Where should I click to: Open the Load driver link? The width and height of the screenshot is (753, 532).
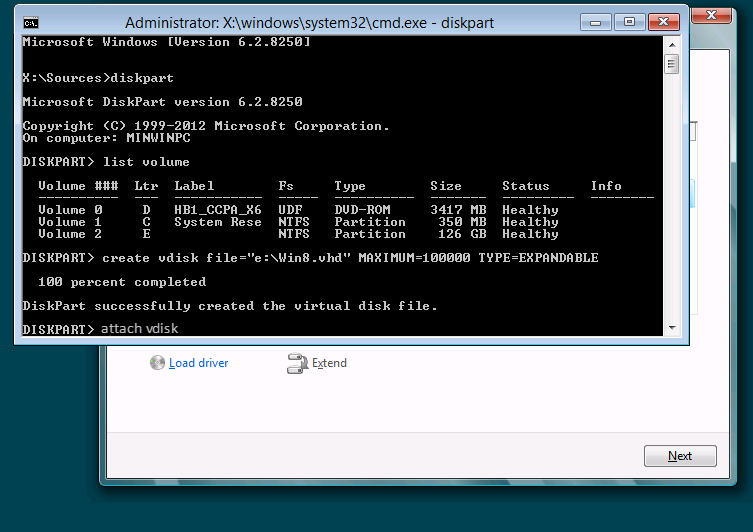tap(198, 363)
